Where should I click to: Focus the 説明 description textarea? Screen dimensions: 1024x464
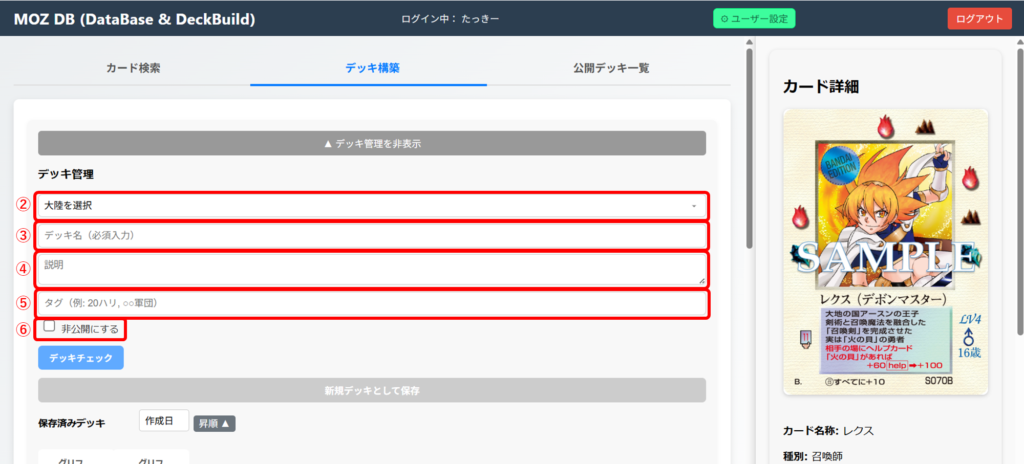coord(372,269)
